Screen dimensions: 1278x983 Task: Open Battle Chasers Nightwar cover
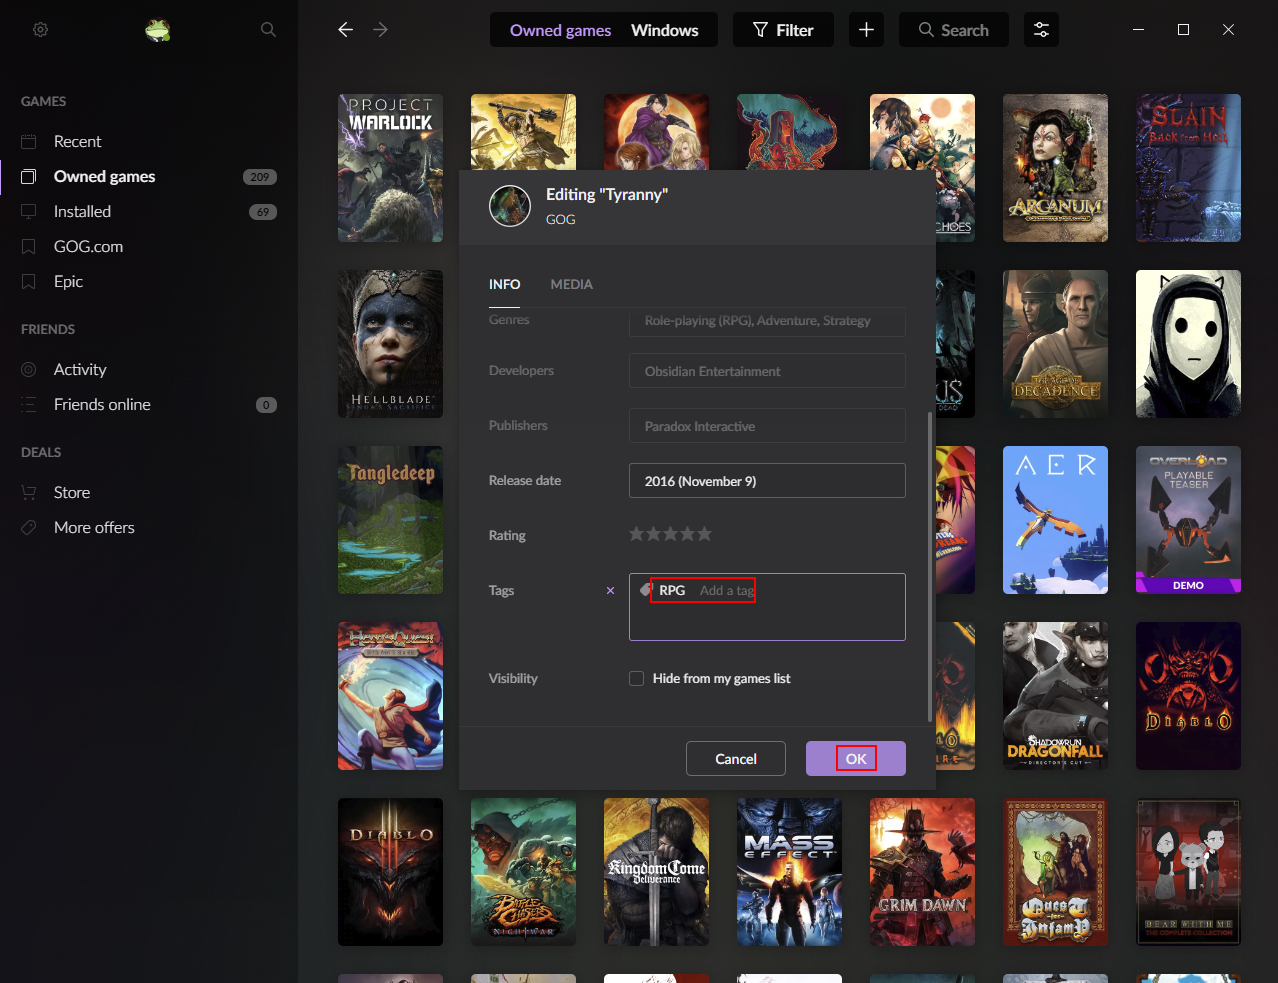click(523, 872)
